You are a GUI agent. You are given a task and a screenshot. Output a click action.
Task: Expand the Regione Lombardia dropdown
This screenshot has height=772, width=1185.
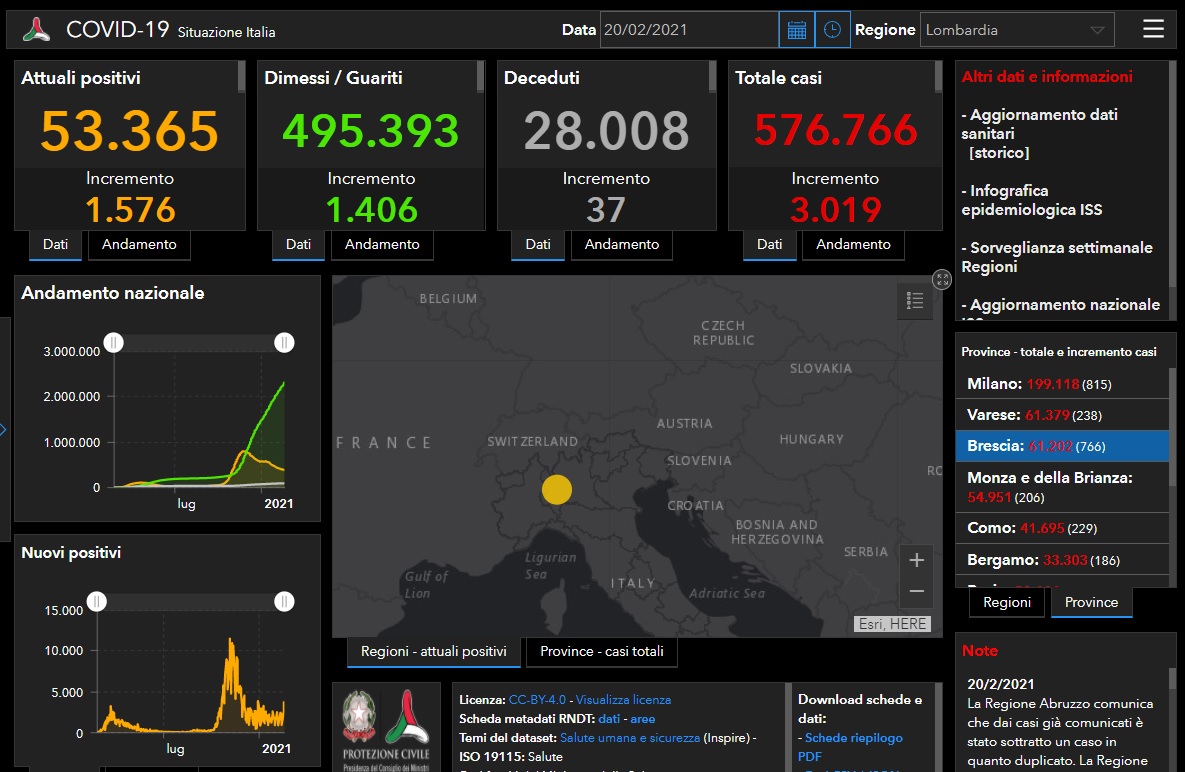[1017, 30]
